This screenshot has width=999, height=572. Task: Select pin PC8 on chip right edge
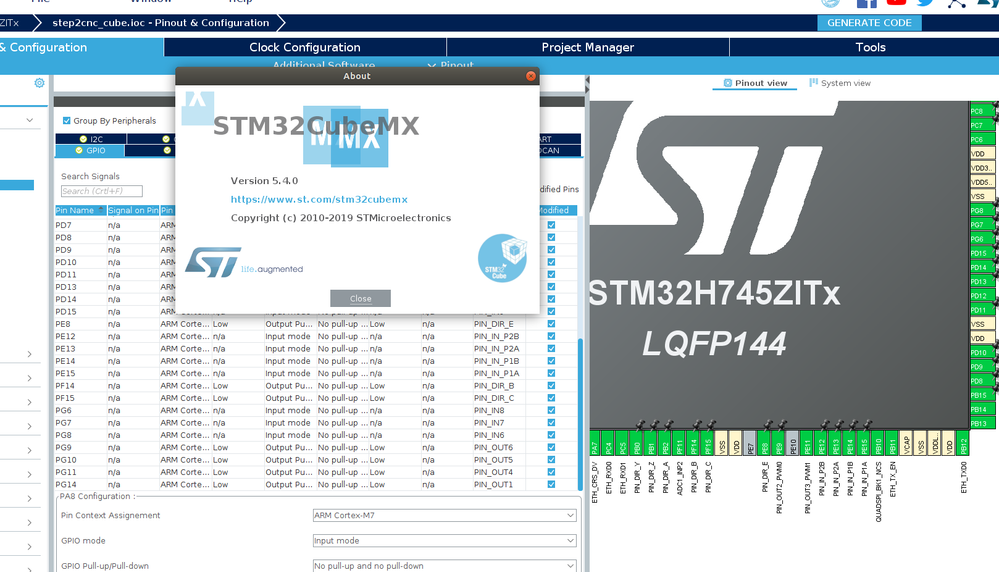point(982,111)
